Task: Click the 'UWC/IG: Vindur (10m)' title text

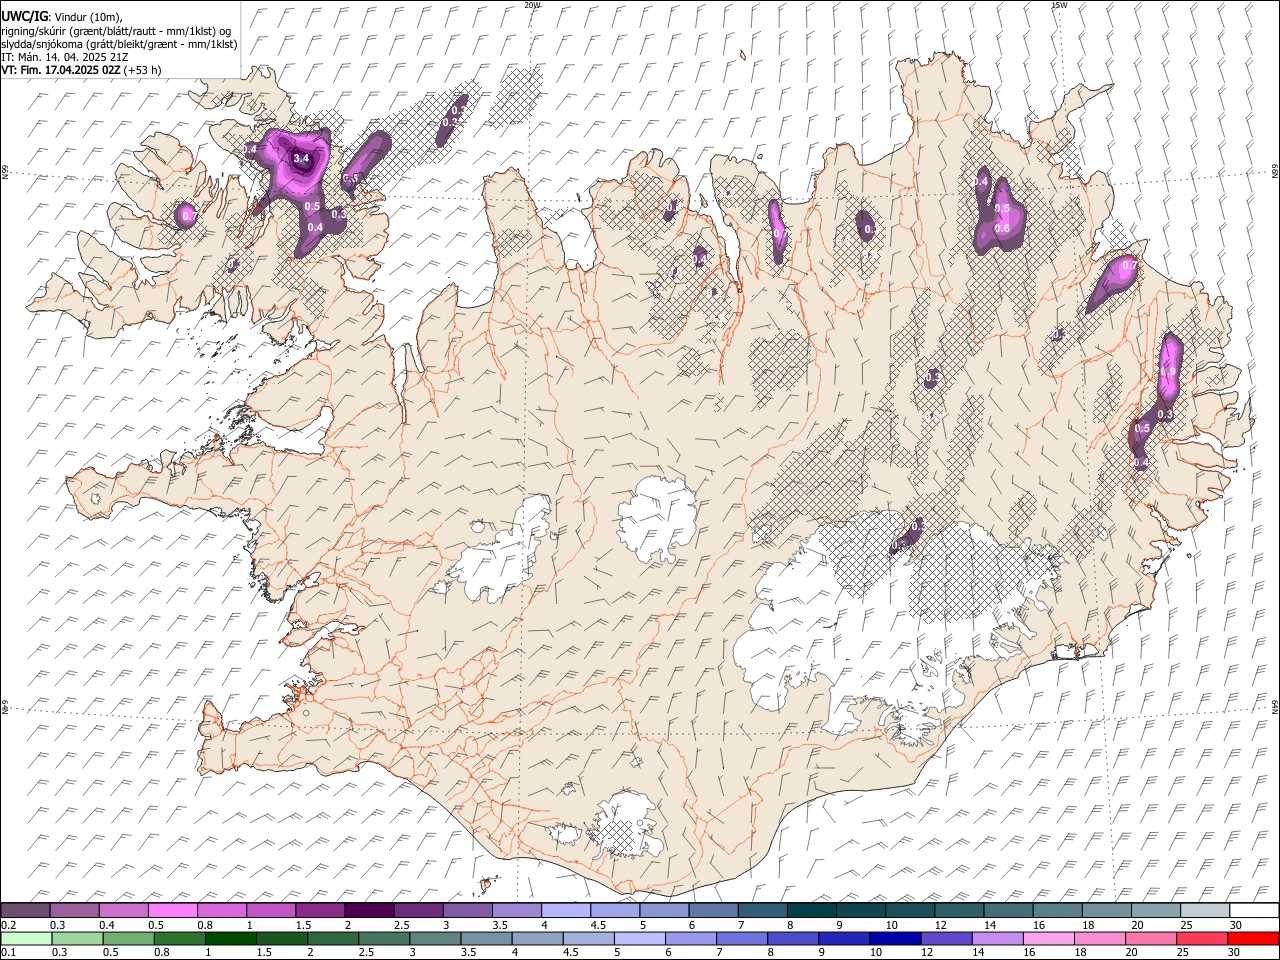Action: 62,17
